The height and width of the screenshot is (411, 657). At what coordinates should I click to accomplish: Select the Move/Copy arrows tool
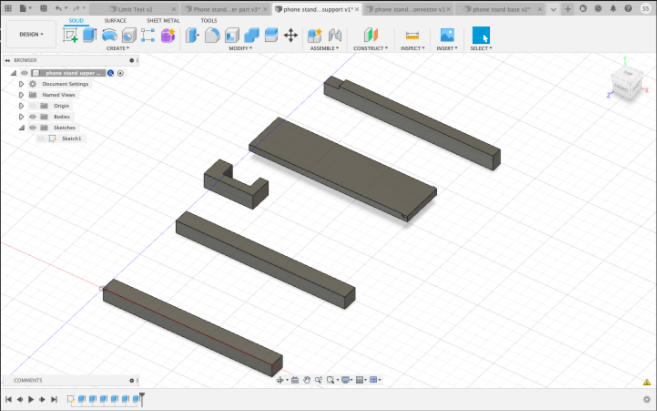[x=291, y=35]
